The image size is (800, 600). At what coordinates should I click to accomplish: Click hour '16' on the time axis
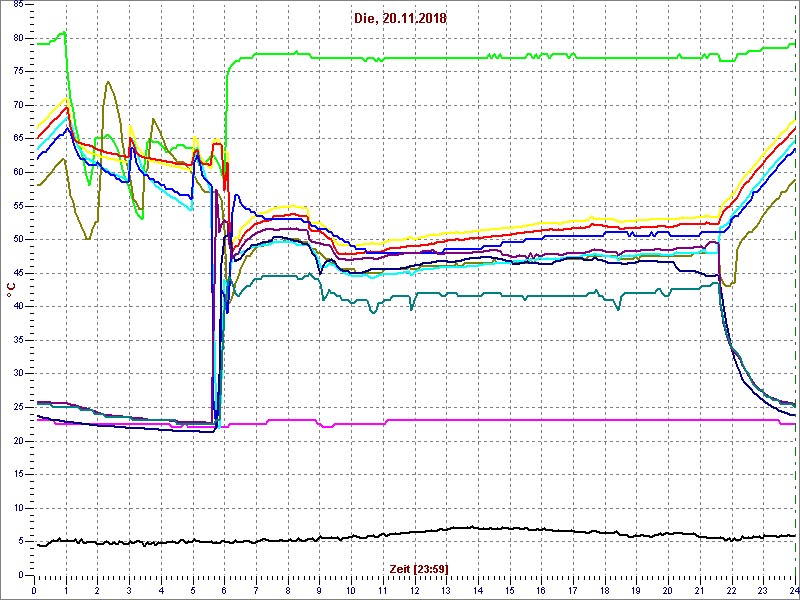tap(542, 588)
